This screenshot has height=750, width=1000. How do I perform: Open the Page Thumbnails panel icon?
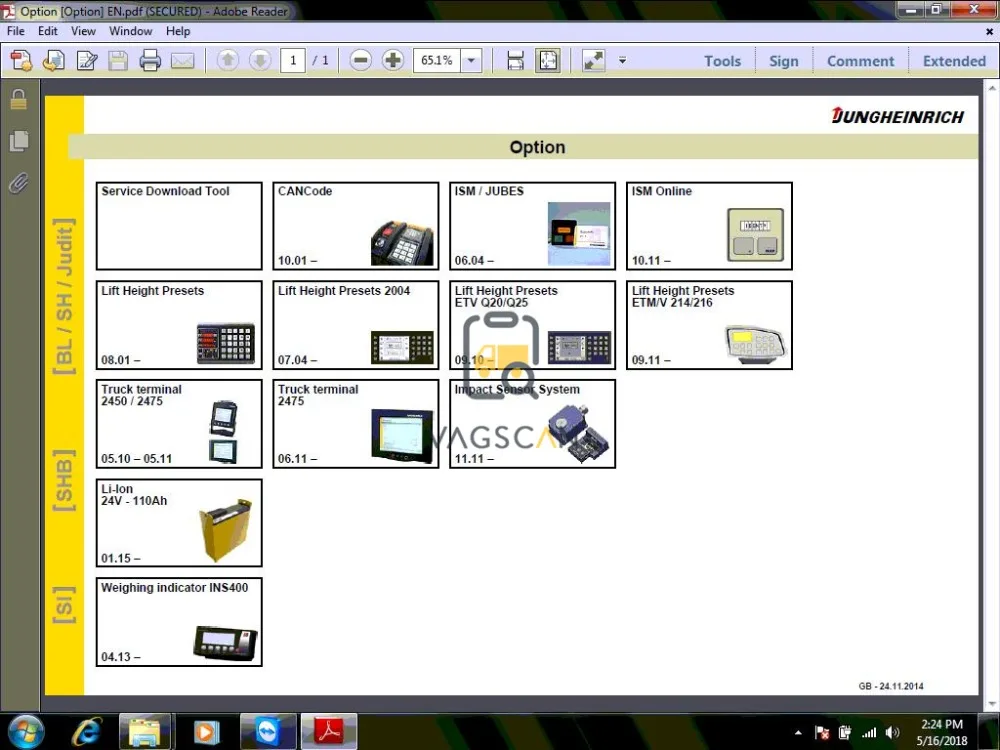18,141
